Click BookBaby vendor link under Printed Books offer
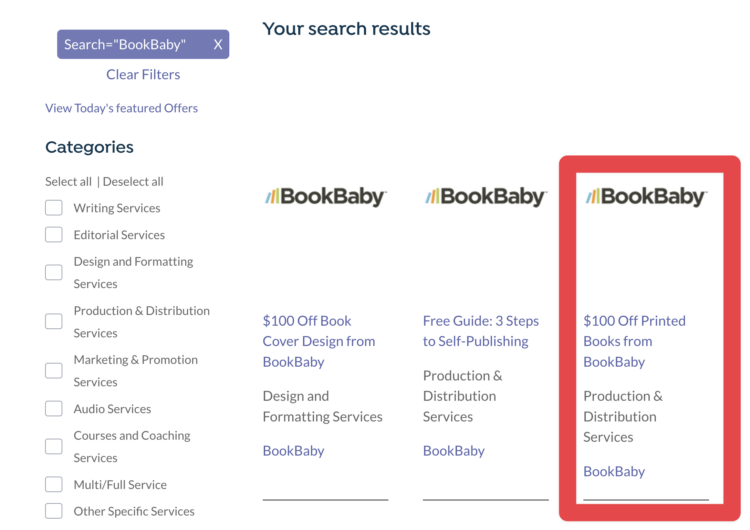 (614, 472)
